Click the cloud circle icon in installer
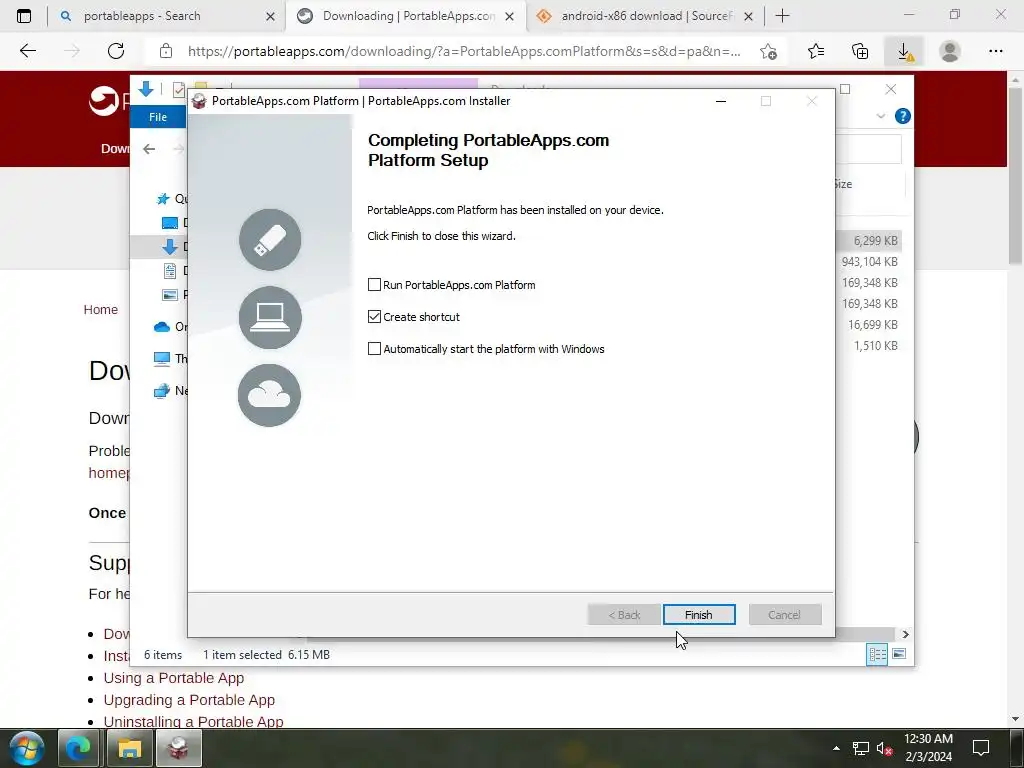The image size is (1024, 768). (x=269, y=395)
